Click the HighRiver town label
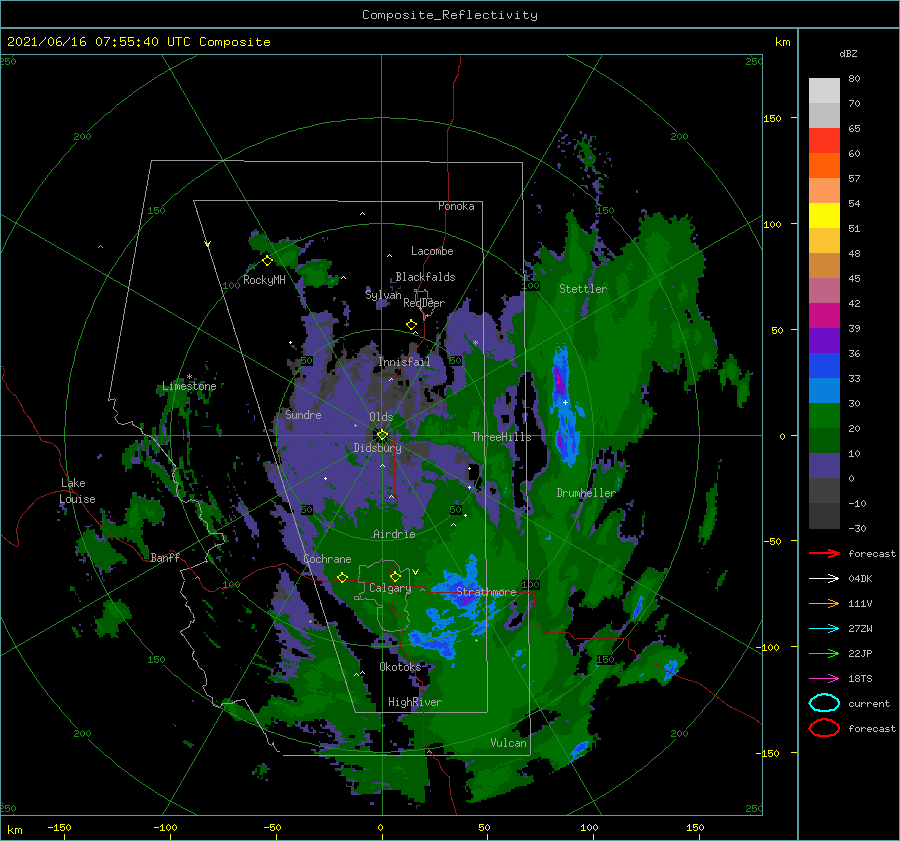 (x=414, y=702)
